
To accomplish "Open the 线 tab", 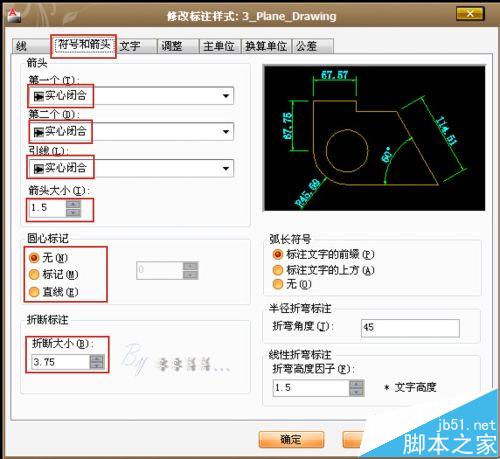I will pos(31,46).
